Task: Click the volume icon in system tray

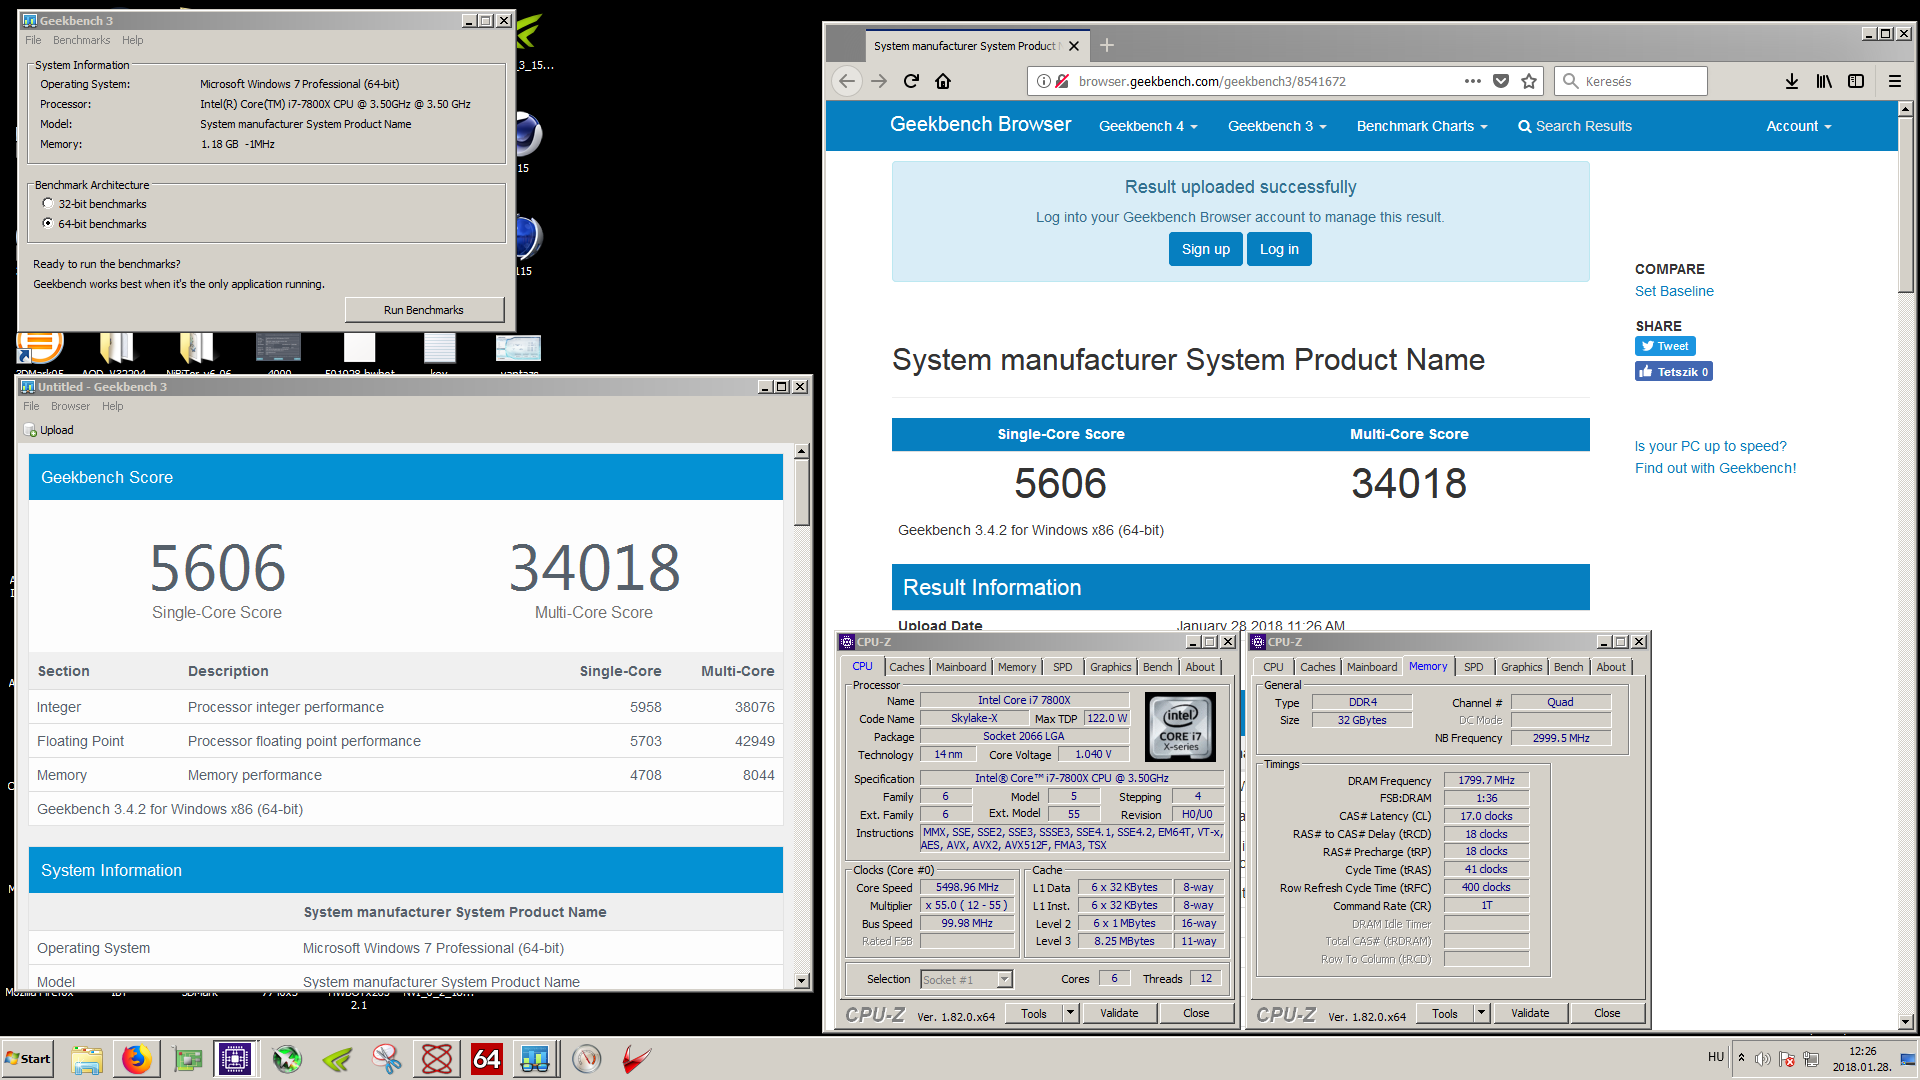Action: [1763, 1059]
